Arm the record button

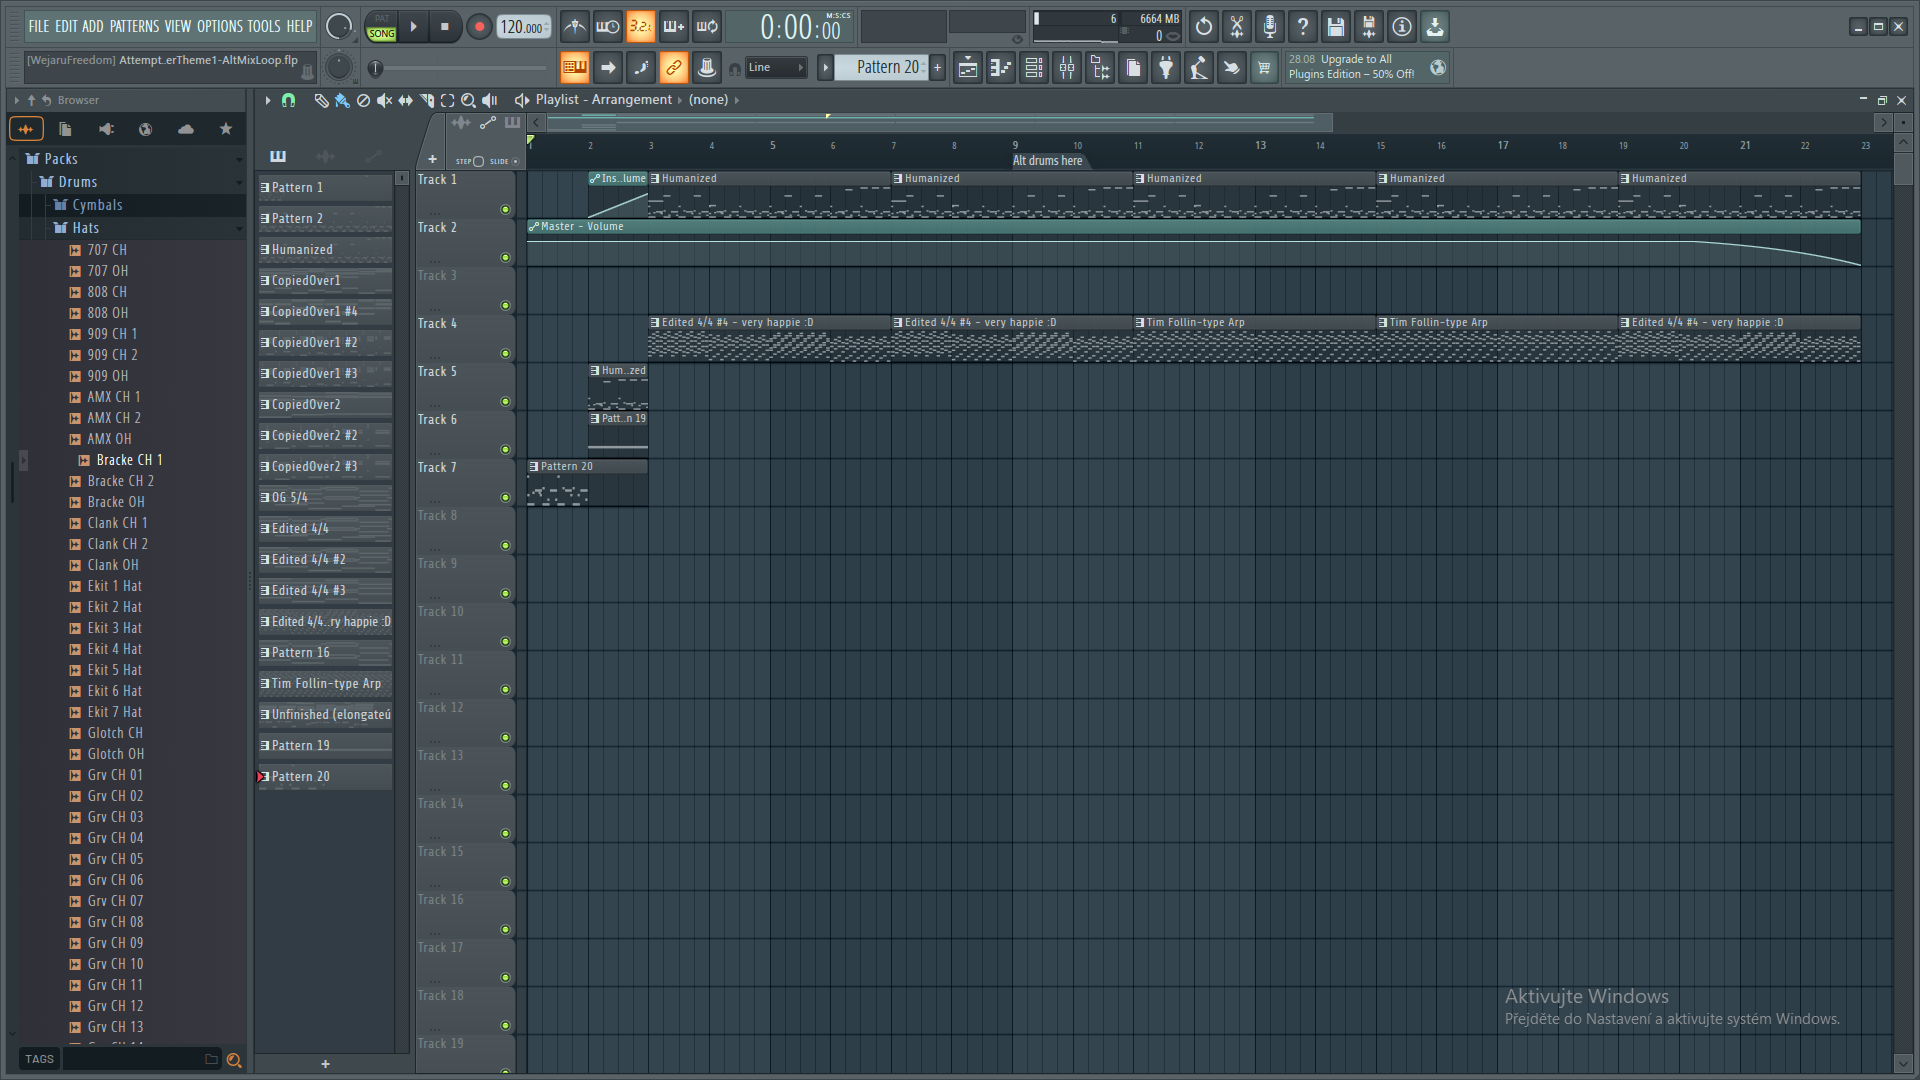click(x=479, y=27)
